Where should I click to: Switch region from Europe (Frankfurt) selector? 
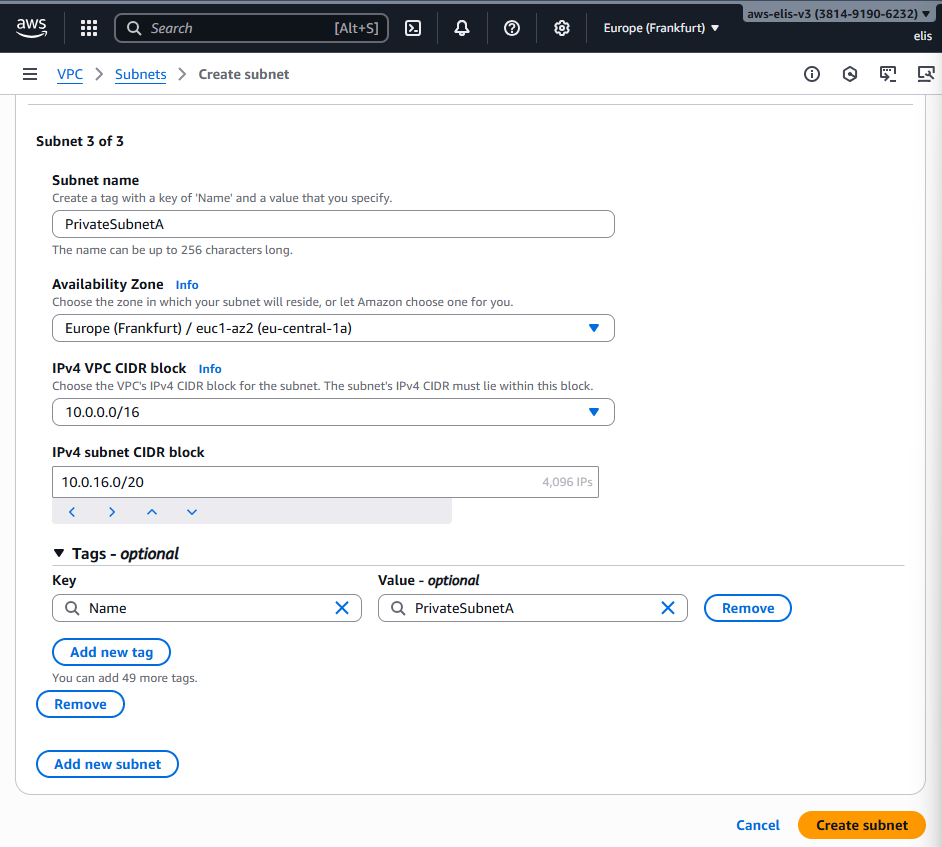pos(661,28)
